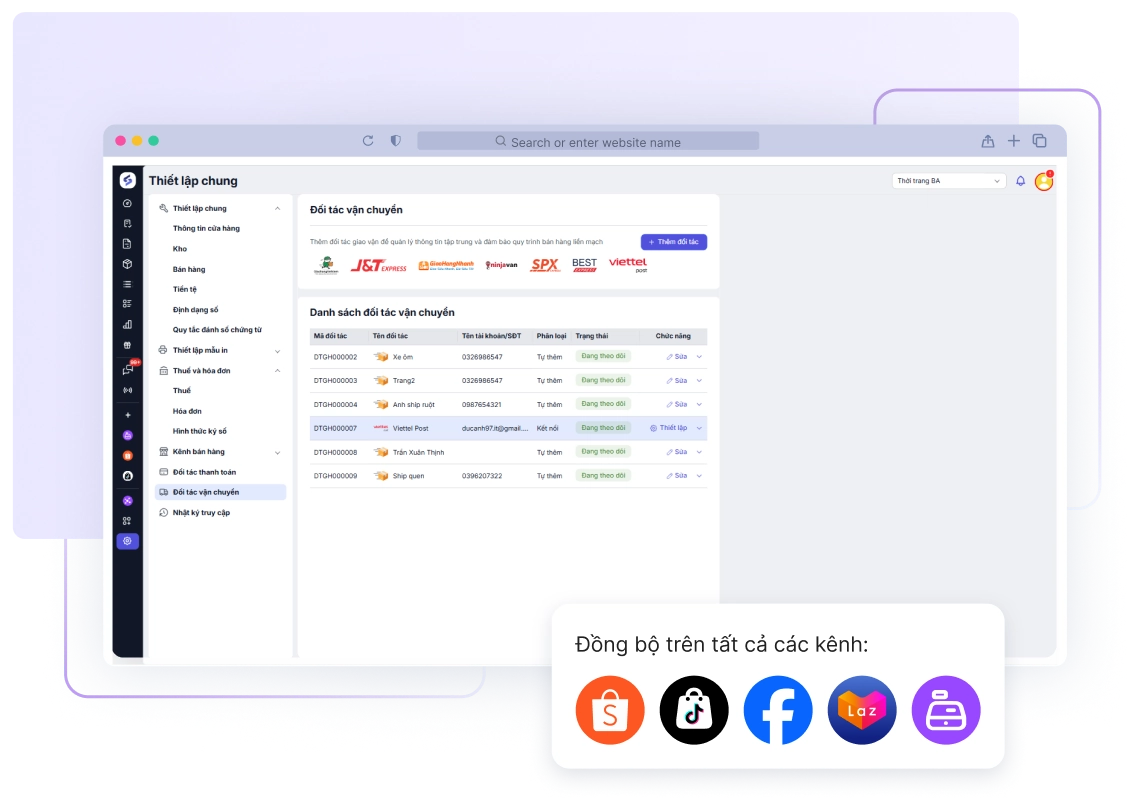Open the Tiền tệ settings page
1127x799 pixels.
click(185, 289)
